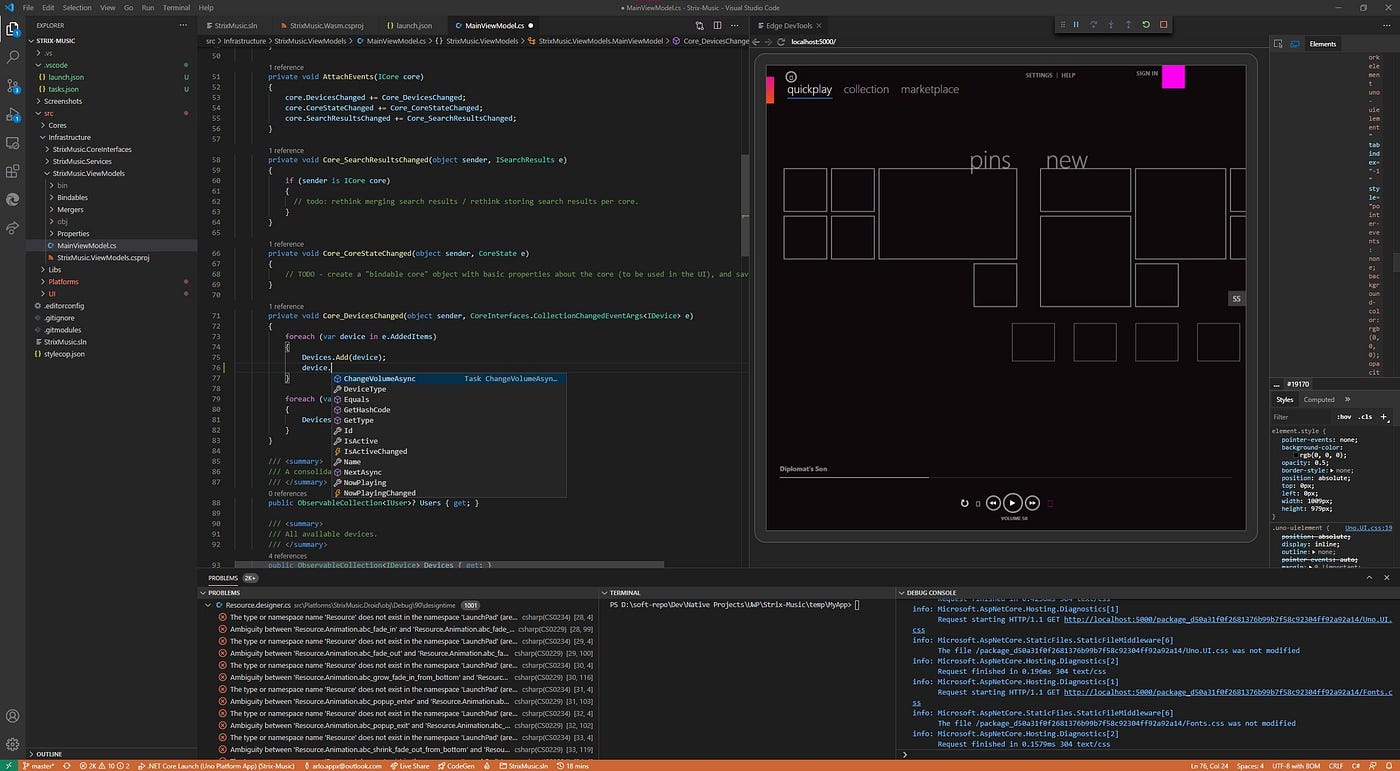
Task: Open the Extensions view
Action: tap(13, 171)
